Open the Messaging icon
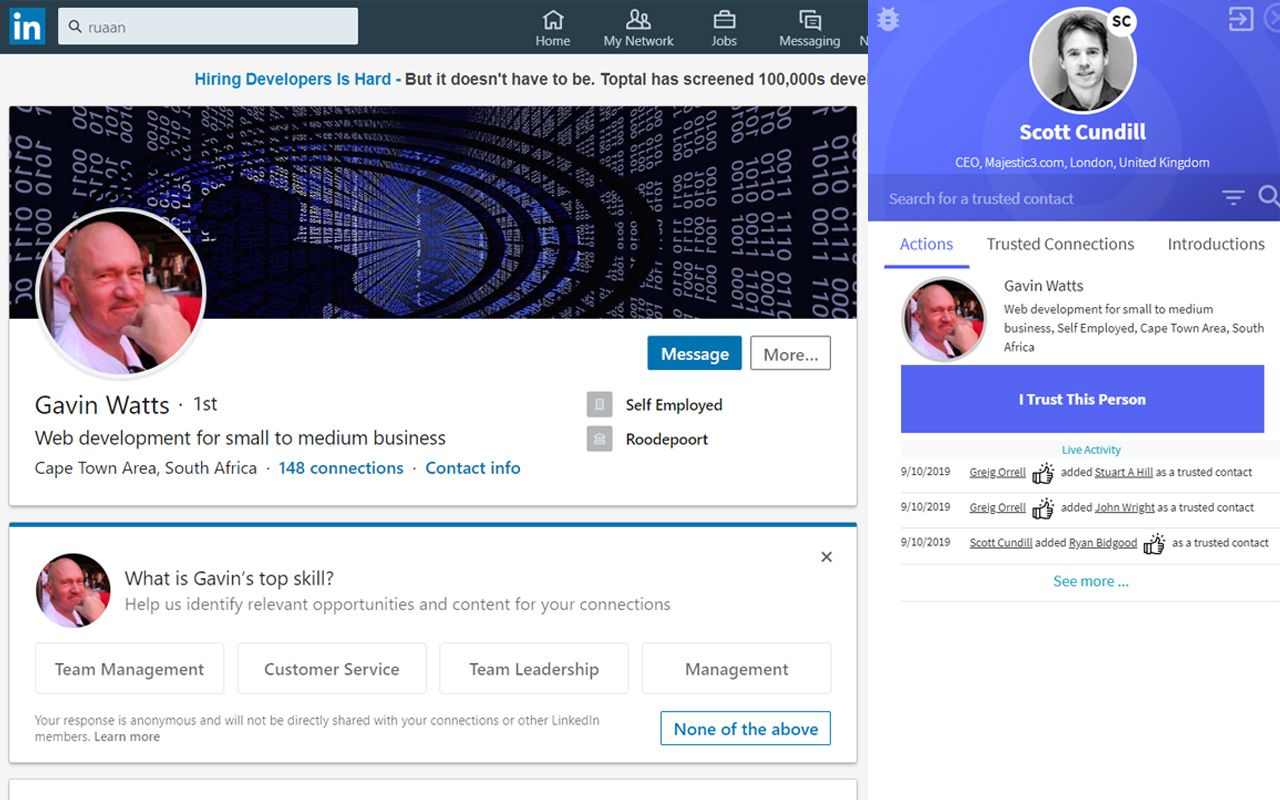The height and width of the screenshot is (800, 1280). (x=809, y=20)
